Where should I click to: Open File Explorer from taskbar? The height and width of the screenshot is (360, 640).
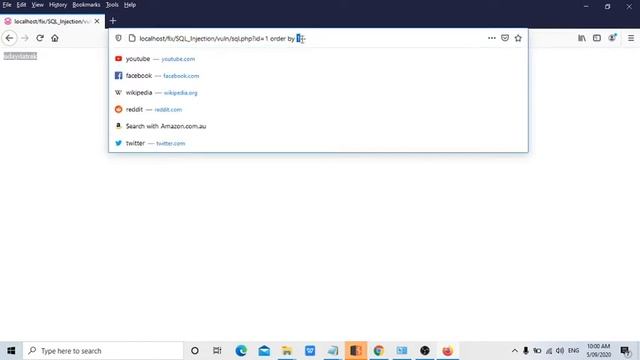[x=287, y=351]
